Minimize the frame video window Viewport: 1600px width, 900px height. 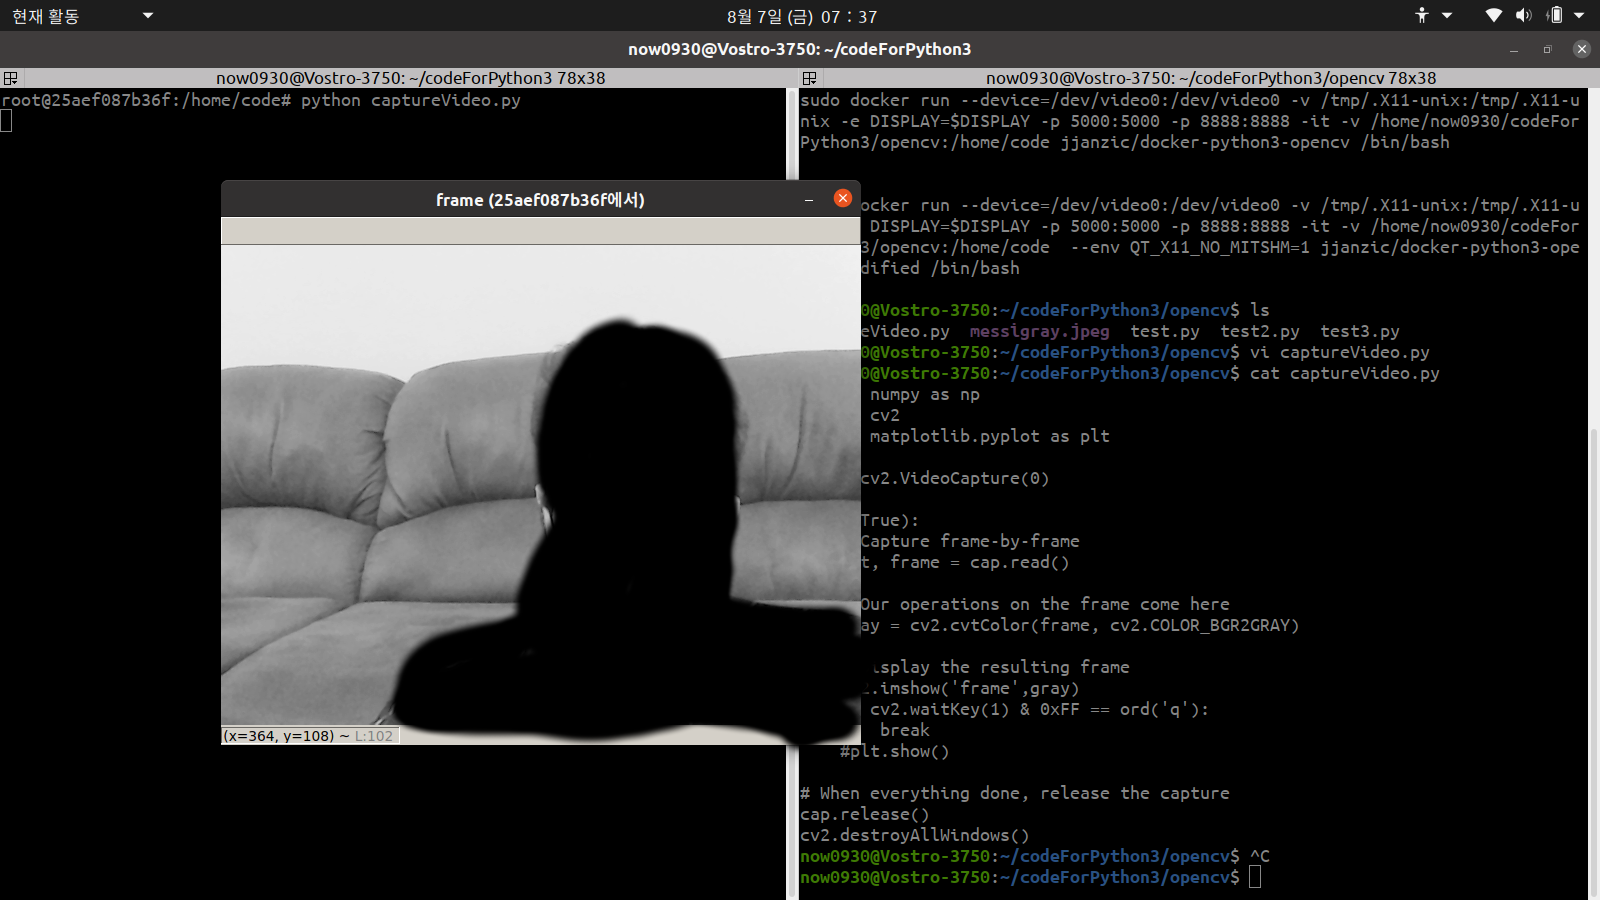809,200
